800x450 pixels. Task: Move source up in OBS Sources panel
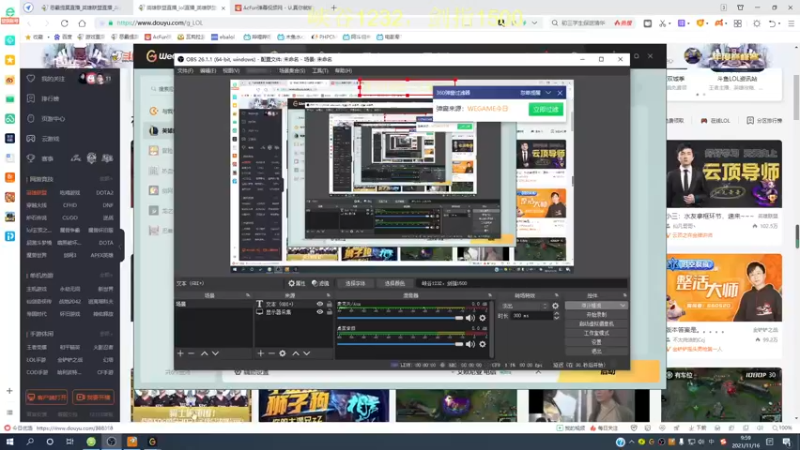295,353
